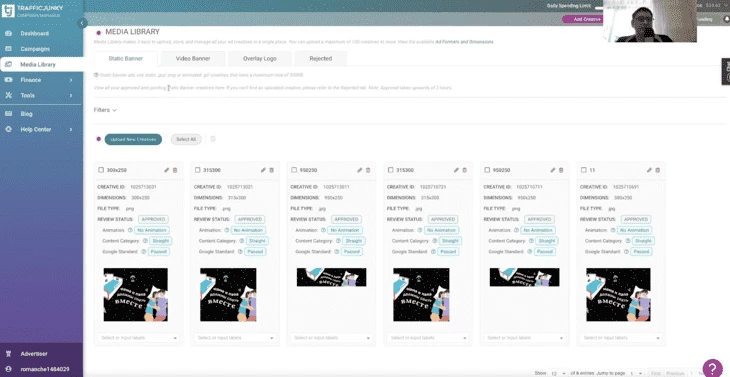Viewport: 730px width, 377px height.
Task: Click the TrafficJunky logo icon
Action: 8,11
